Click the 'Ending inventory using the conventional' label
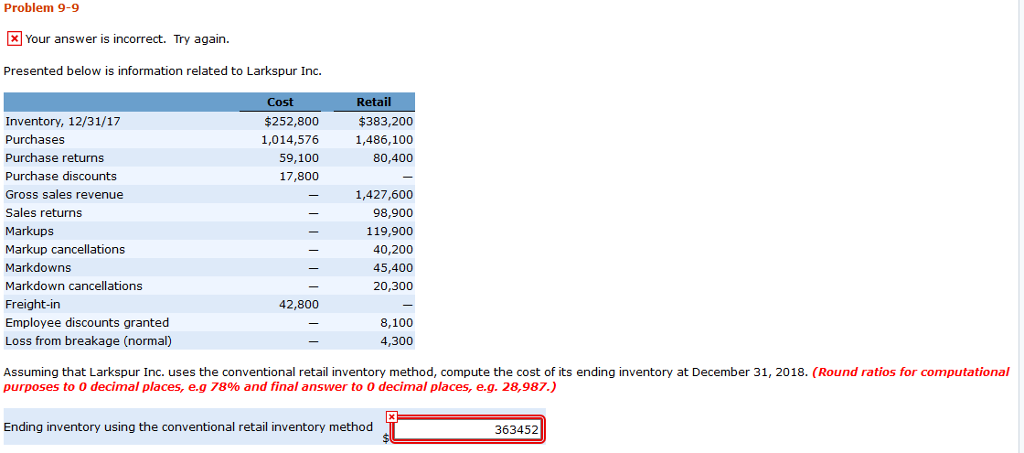 pyautogui.click(x=188, y=427)
